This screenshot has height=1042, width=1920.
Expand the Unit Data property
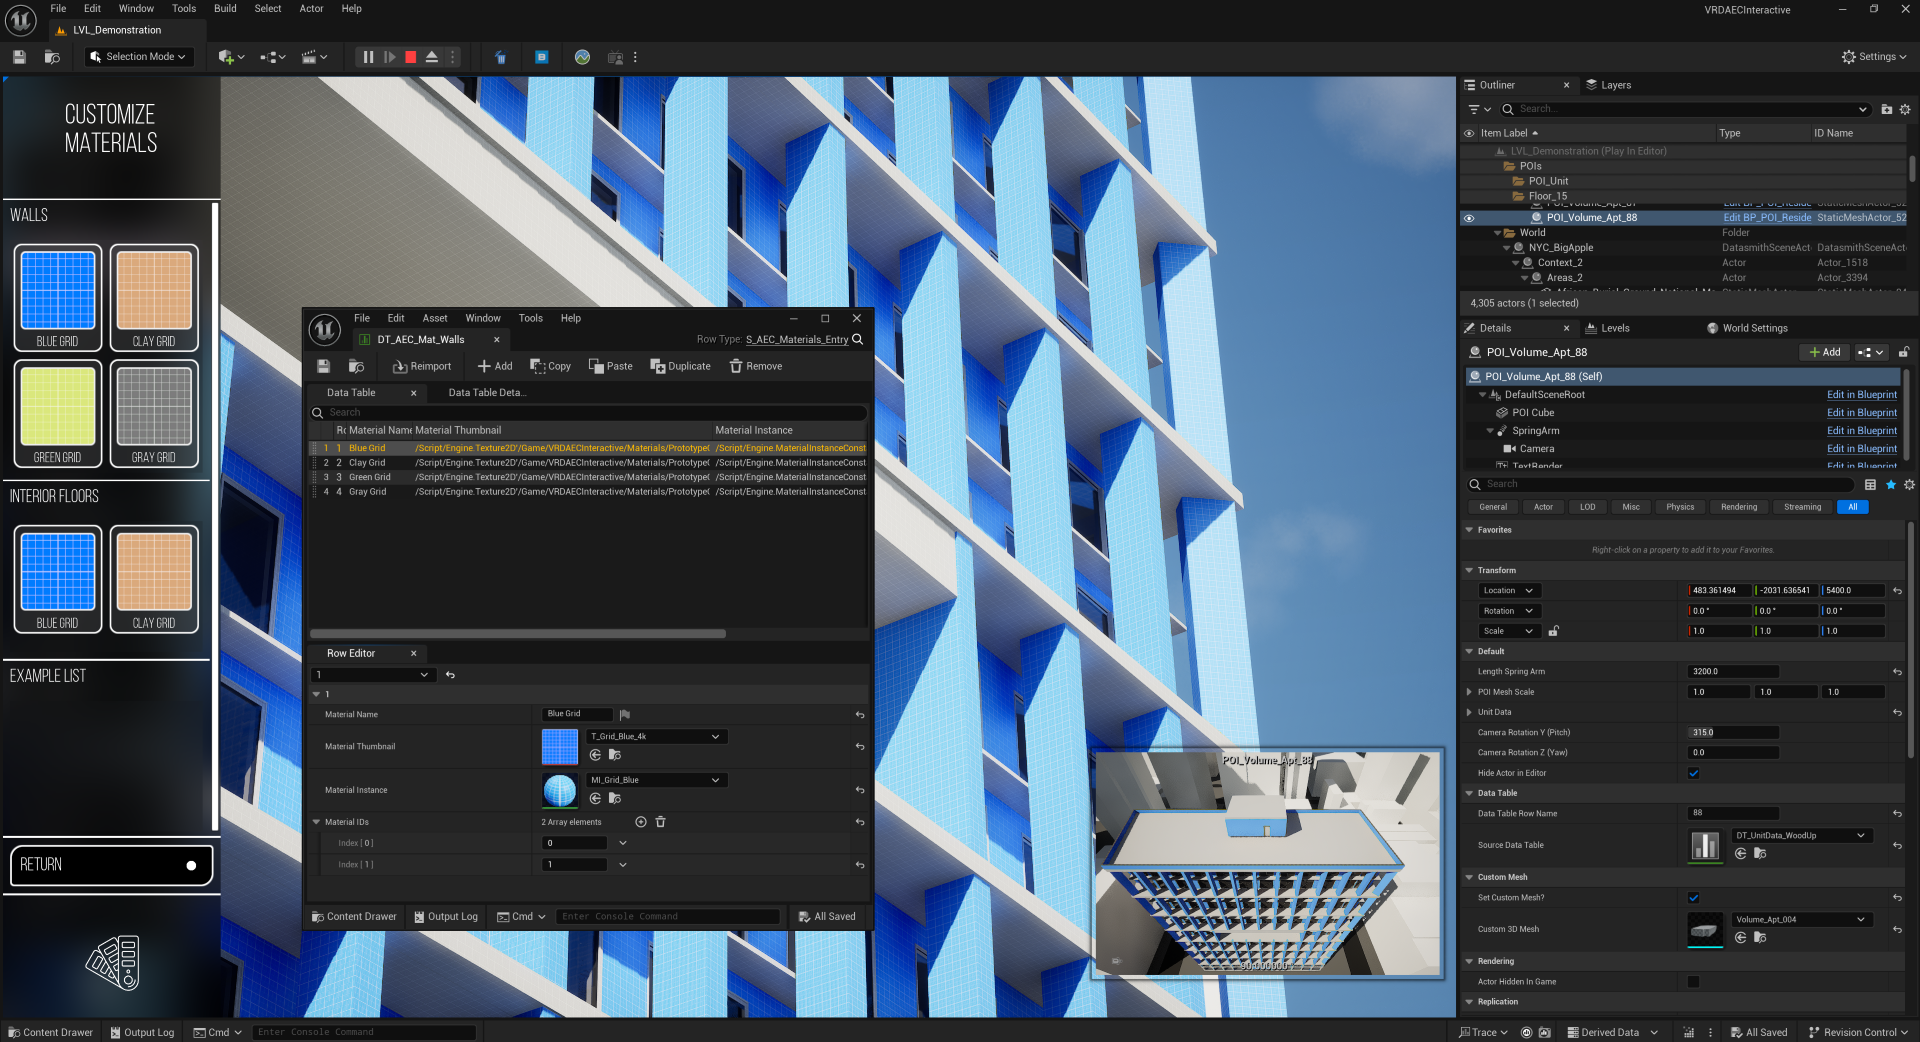pyautogui.click(x=1469, y=712)
